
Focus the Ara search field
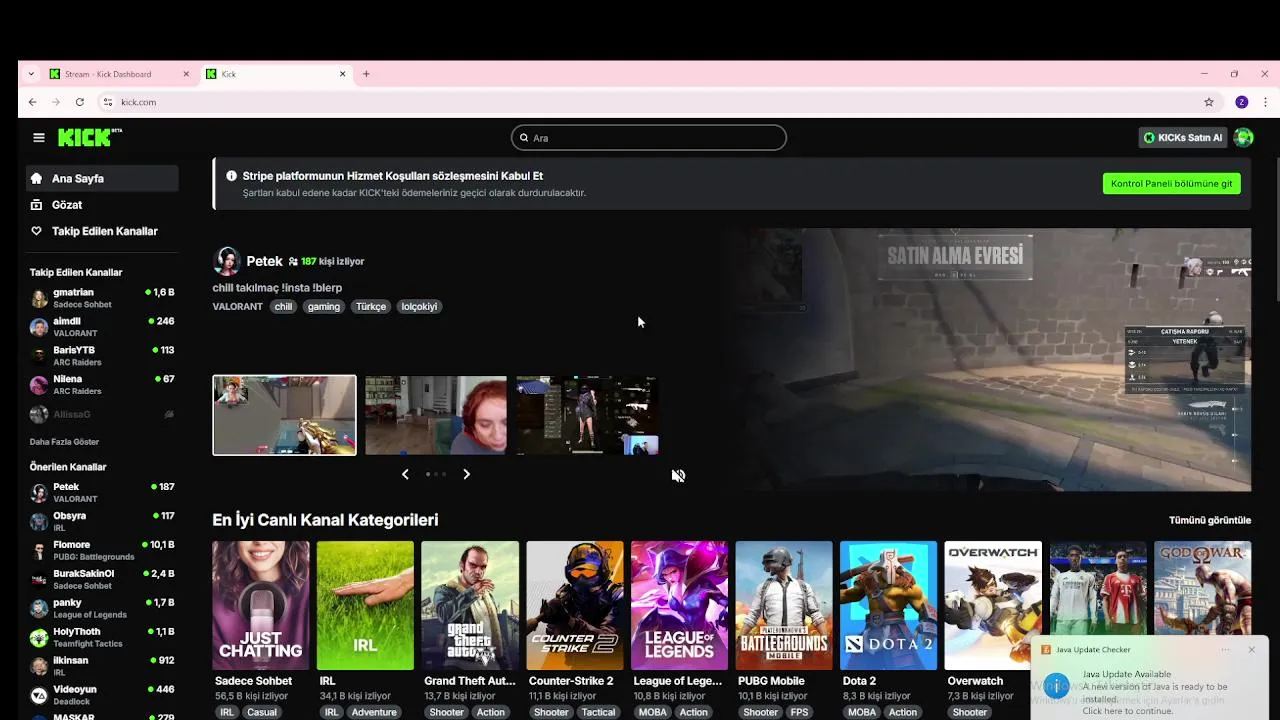[648, 138]
